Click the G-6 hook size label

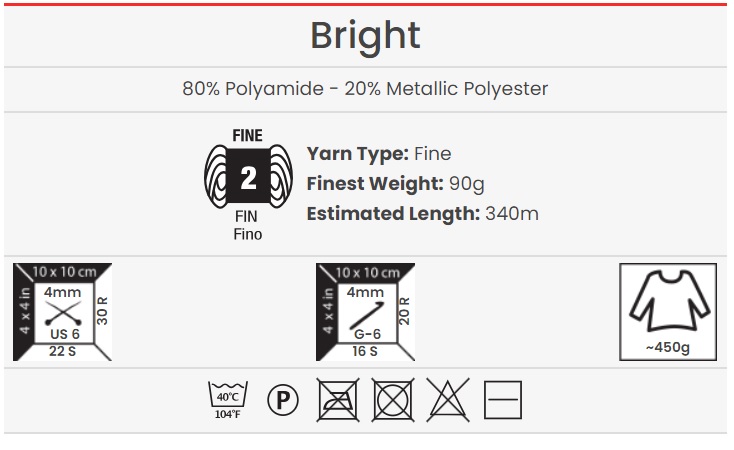[363, 333]
